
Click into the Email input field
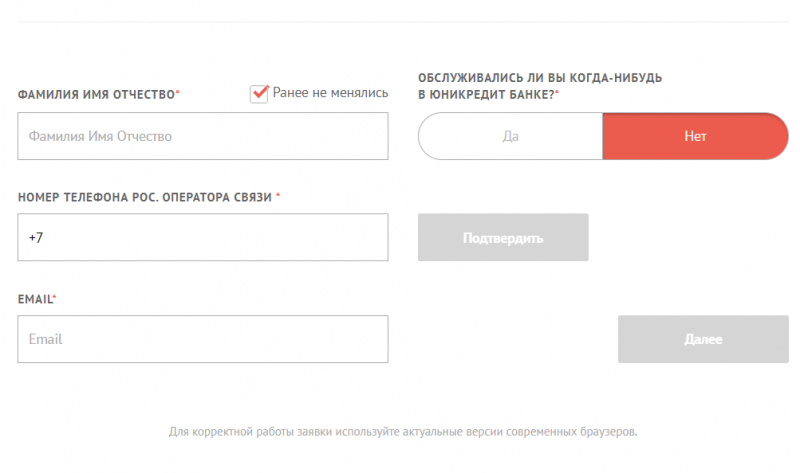click(x=203, y=339)
